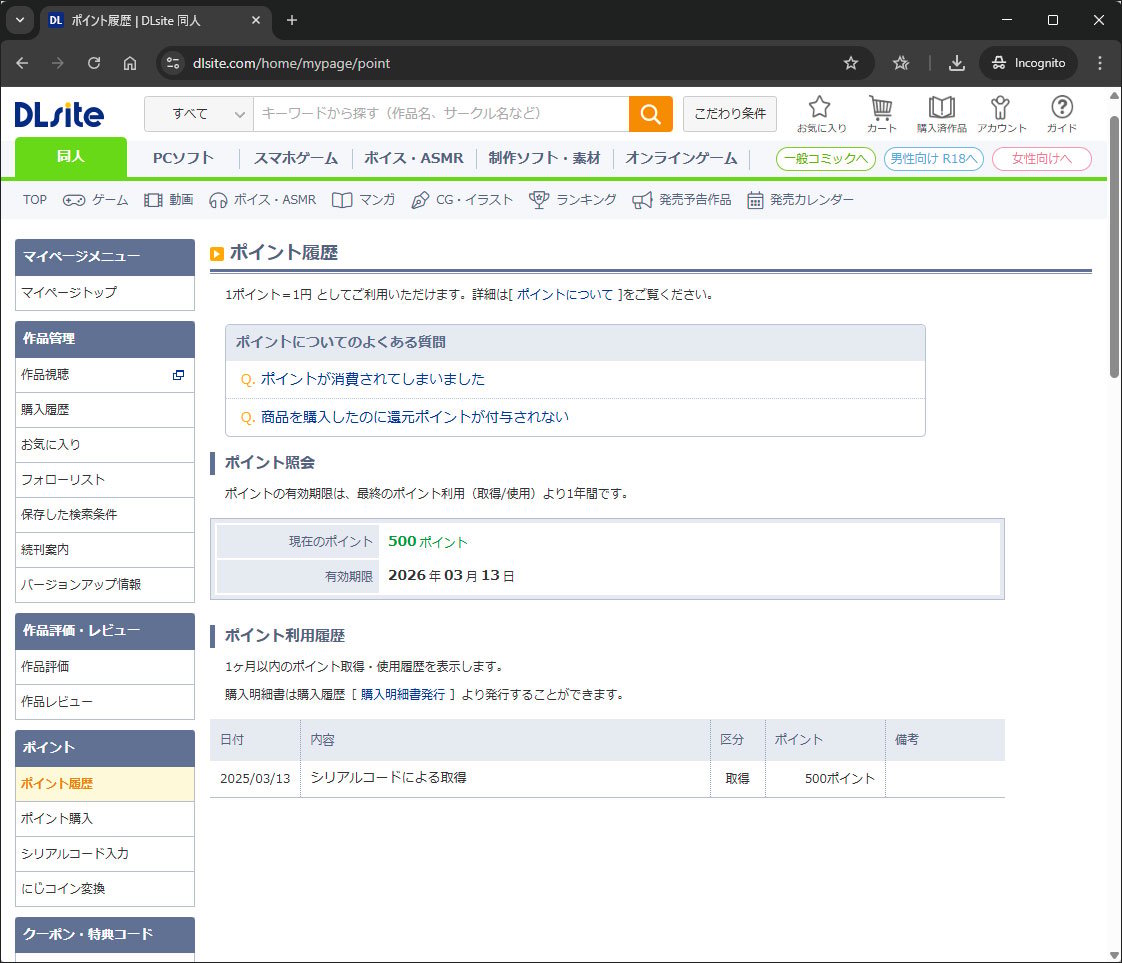Open お気に入り in sidebar menu

104,445
